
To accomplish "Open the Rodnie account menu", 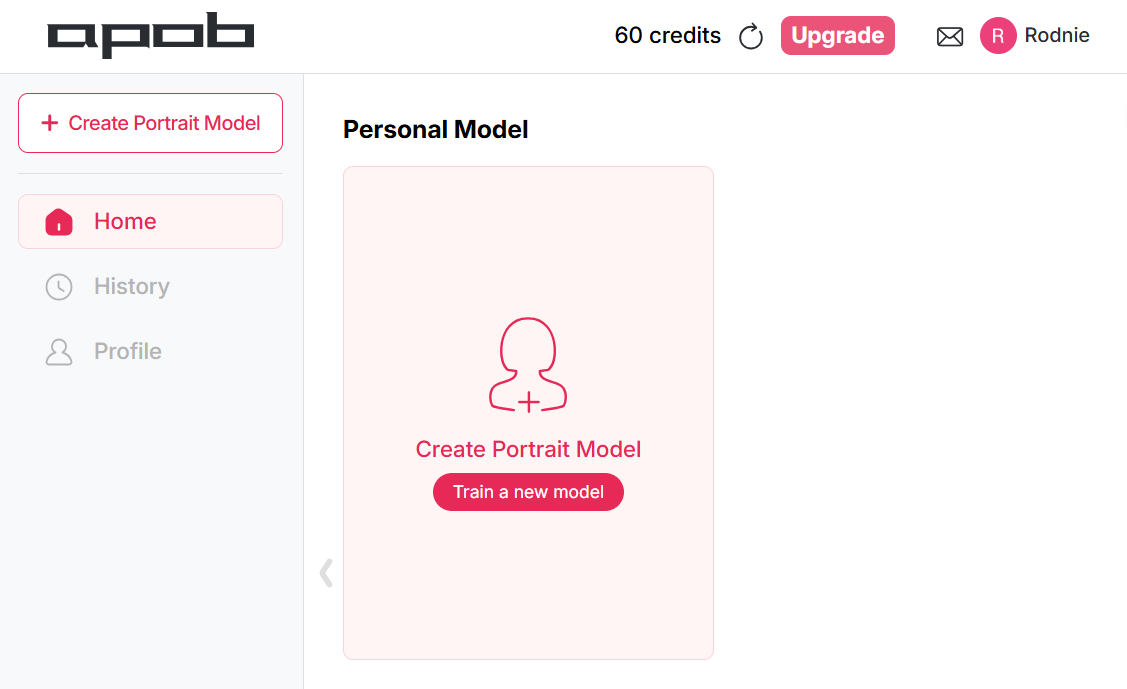I will (1056, 36).
